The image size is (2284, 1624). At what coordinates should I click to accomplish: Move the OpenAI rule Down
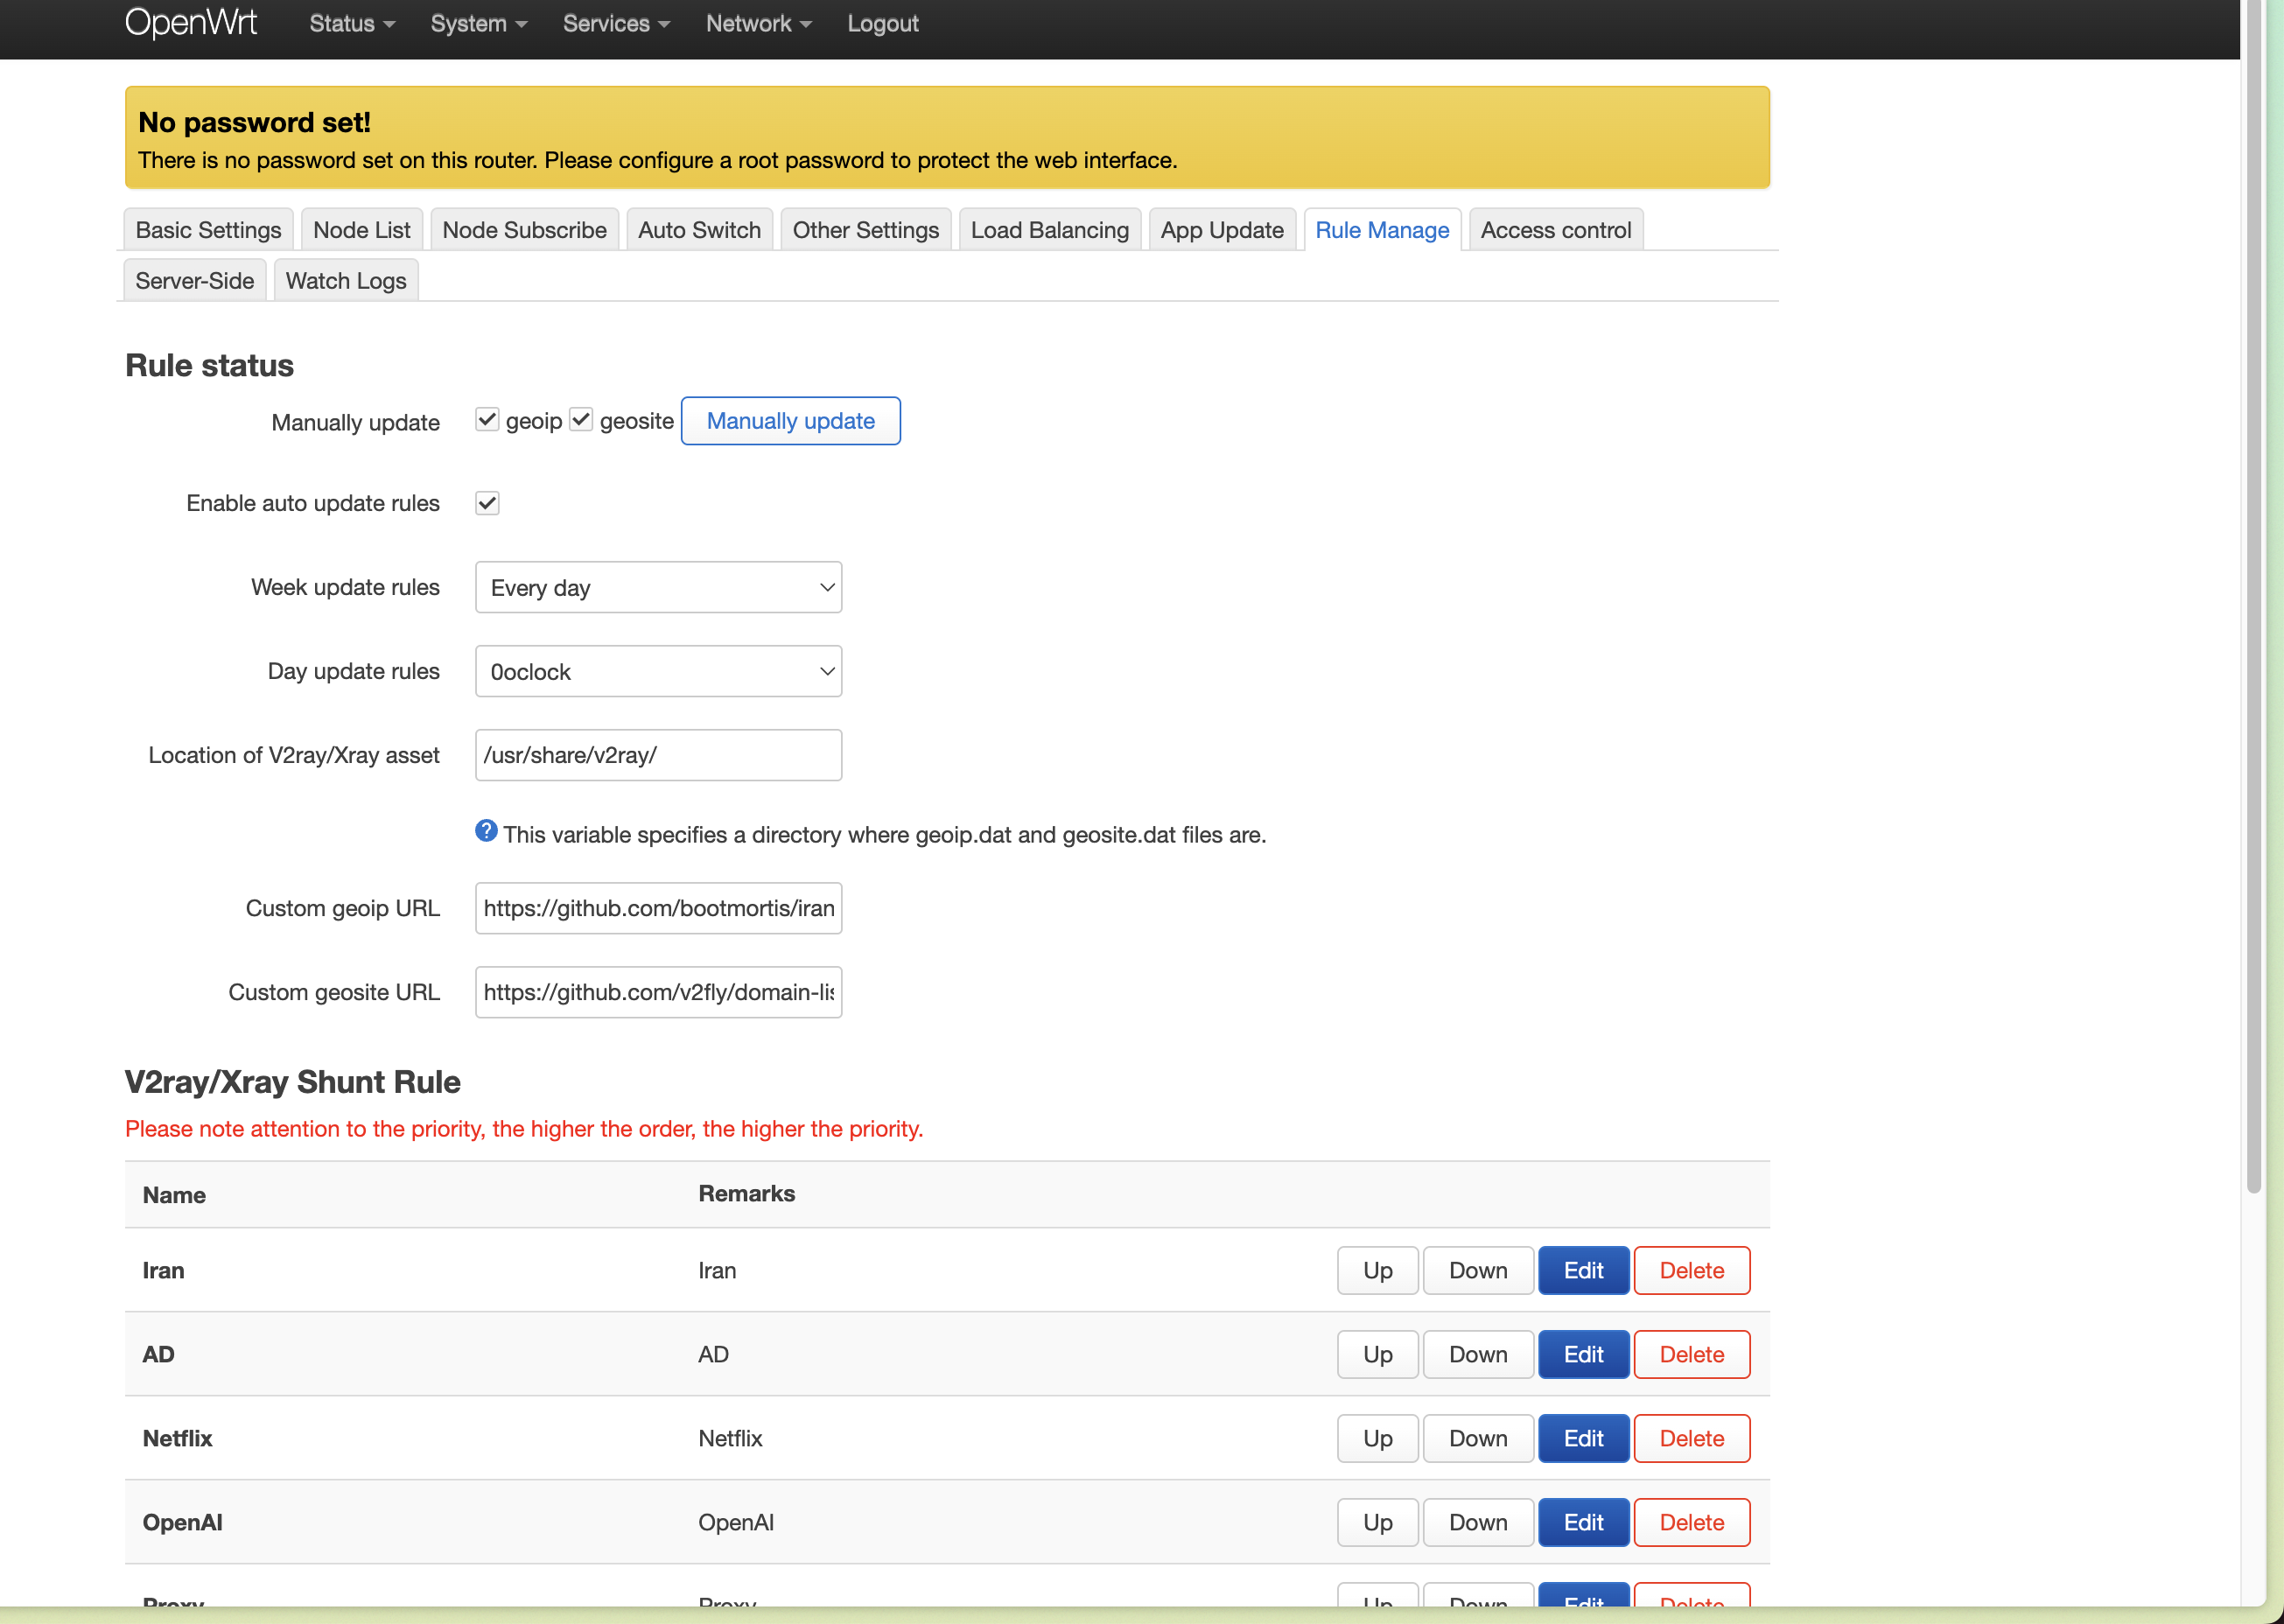pyautogui.click(x=1477, y=1522)
